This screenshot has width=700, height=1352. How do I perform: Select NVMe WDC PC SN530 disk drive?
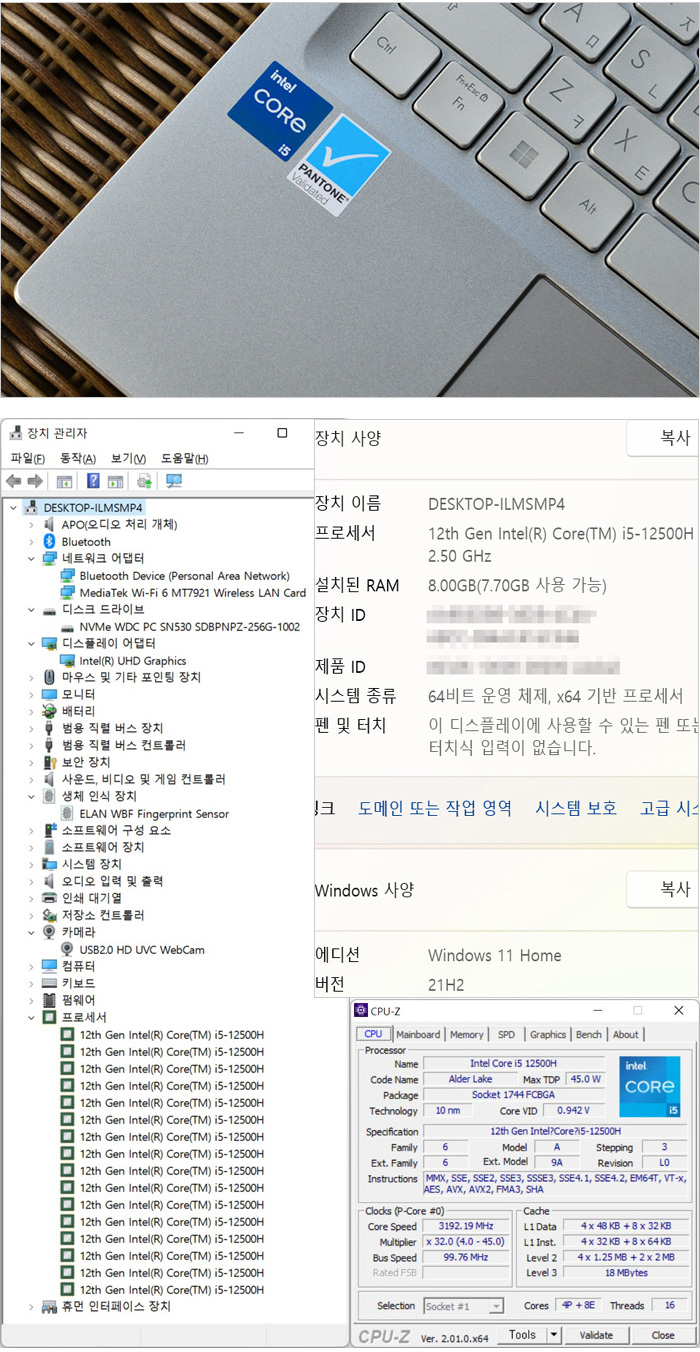pos(189,626)
